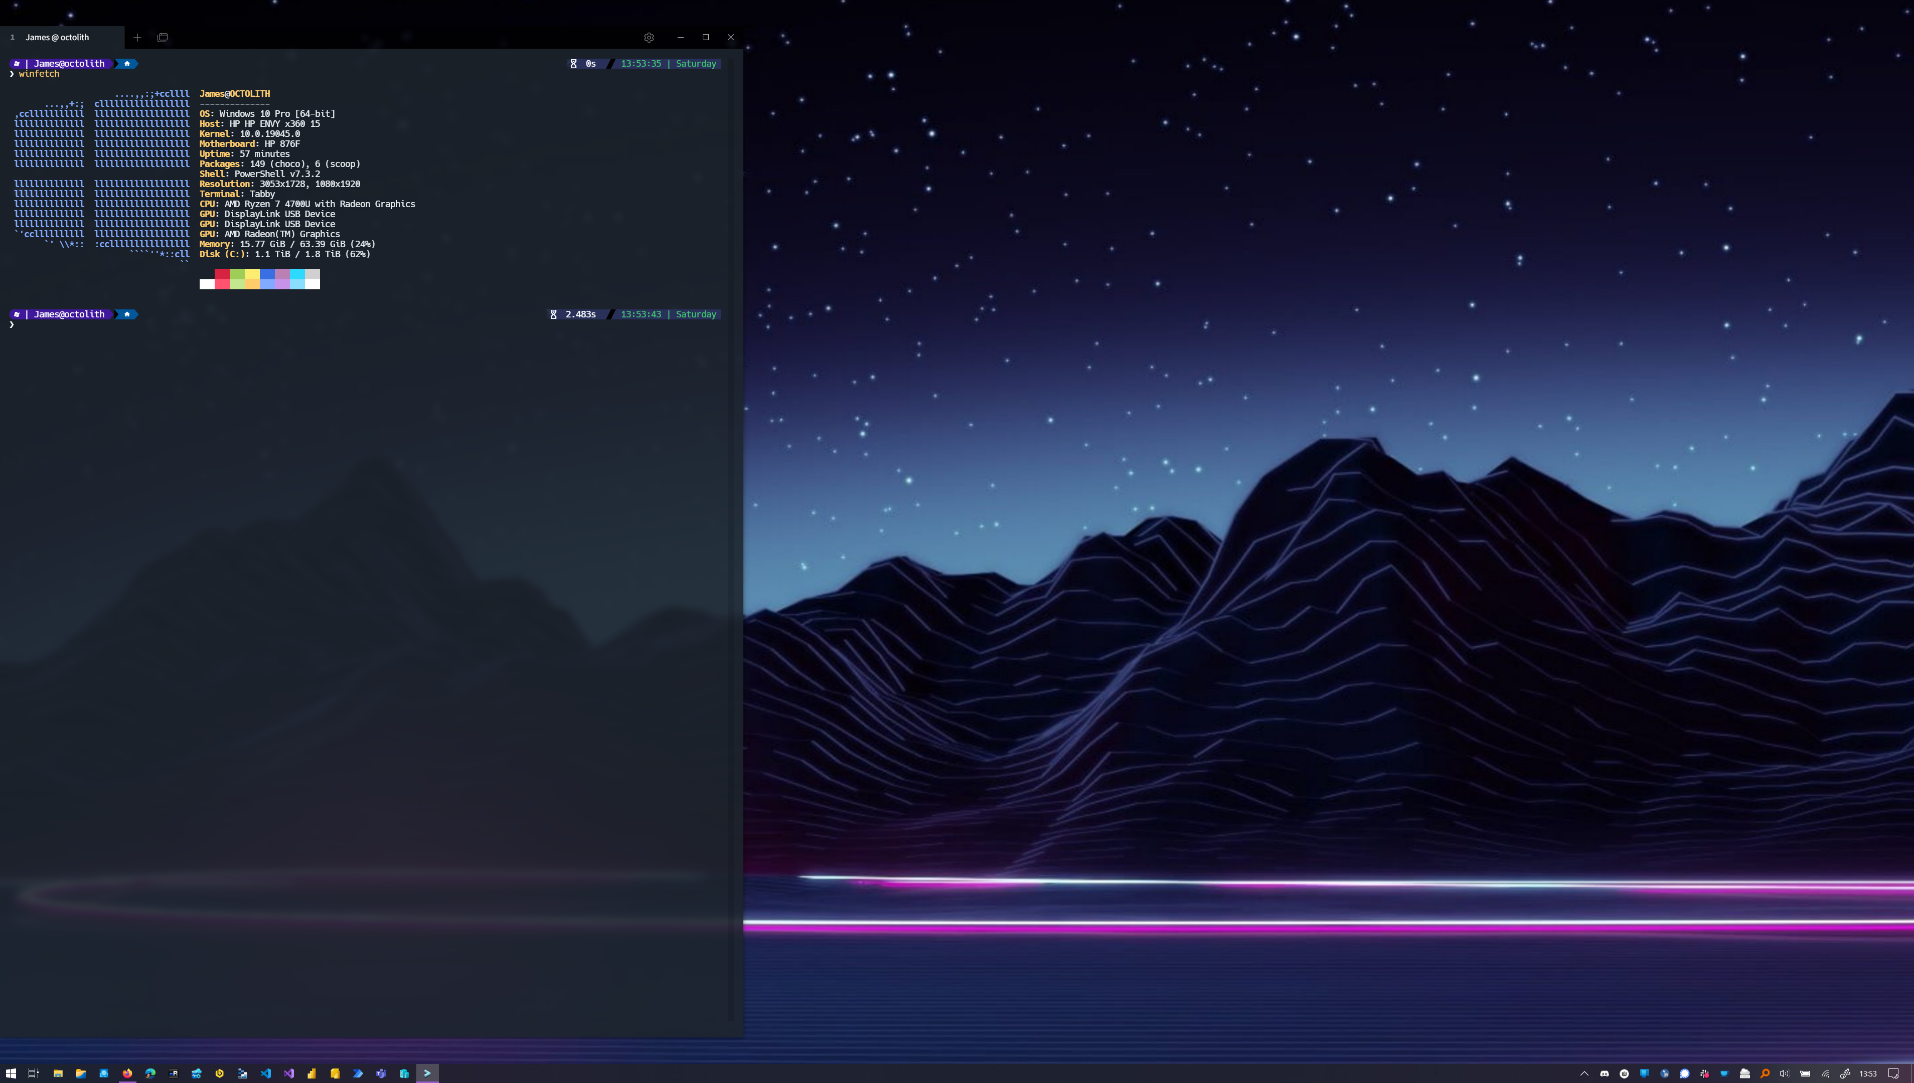
Task: Open the Windows Start menu
Action: [x=11, y=1073]
